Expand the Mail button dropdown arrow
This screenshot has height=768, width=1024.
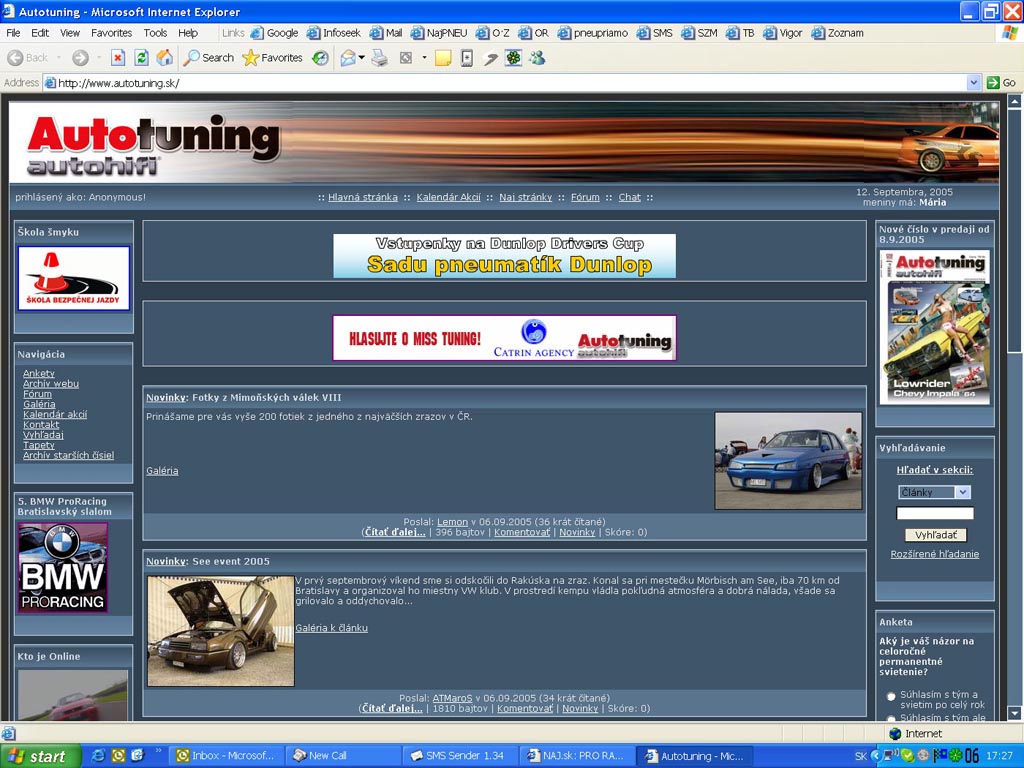coord(361,58)
